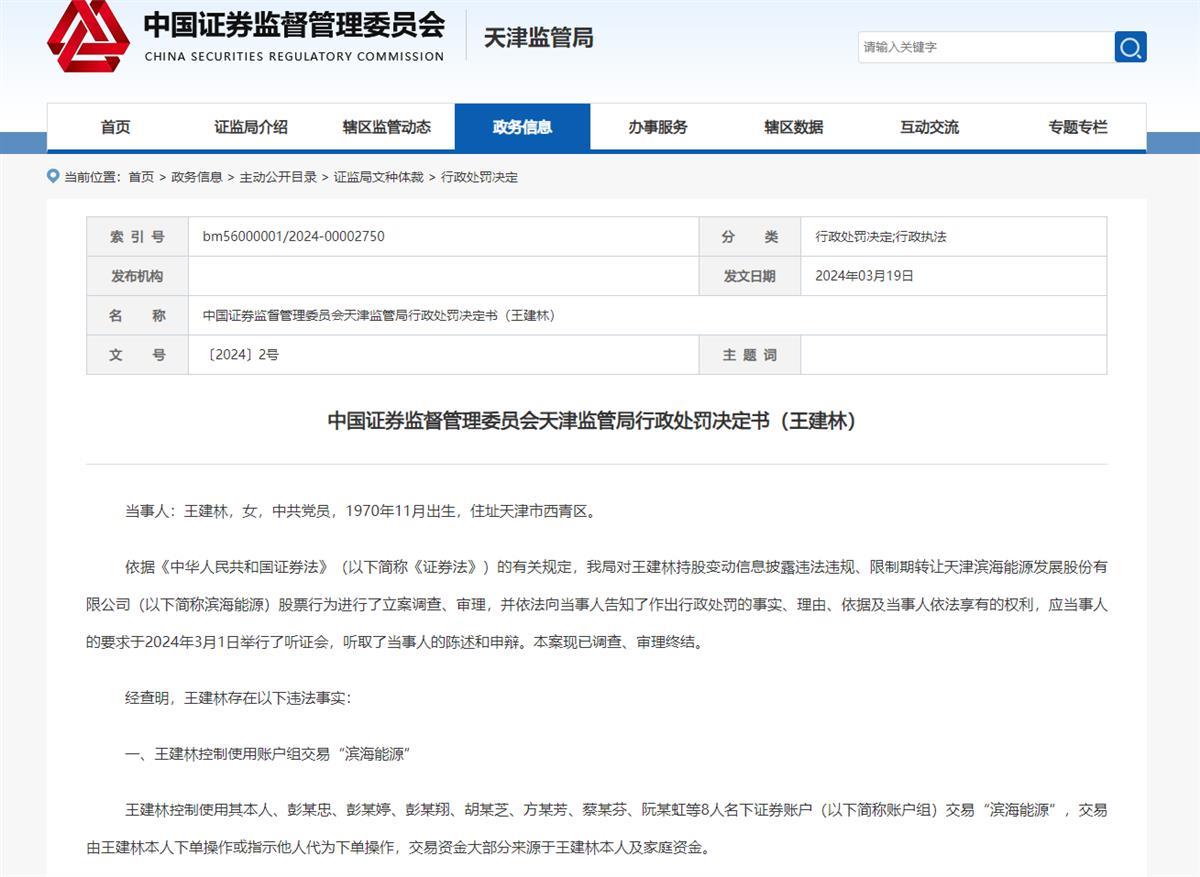1200x877 pixels.
Task: Go to 主动公开目录 in the breadcrumb
Action: 278,177
